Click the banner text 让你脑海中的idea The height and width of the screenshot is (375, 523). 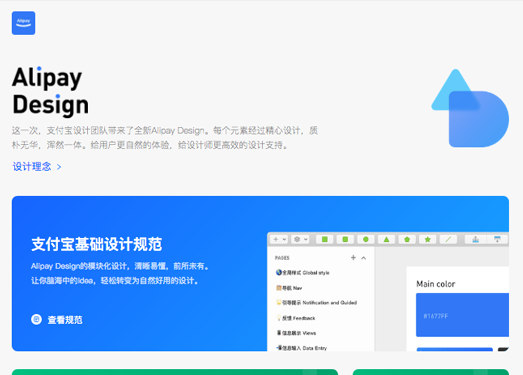pos(115,281)
